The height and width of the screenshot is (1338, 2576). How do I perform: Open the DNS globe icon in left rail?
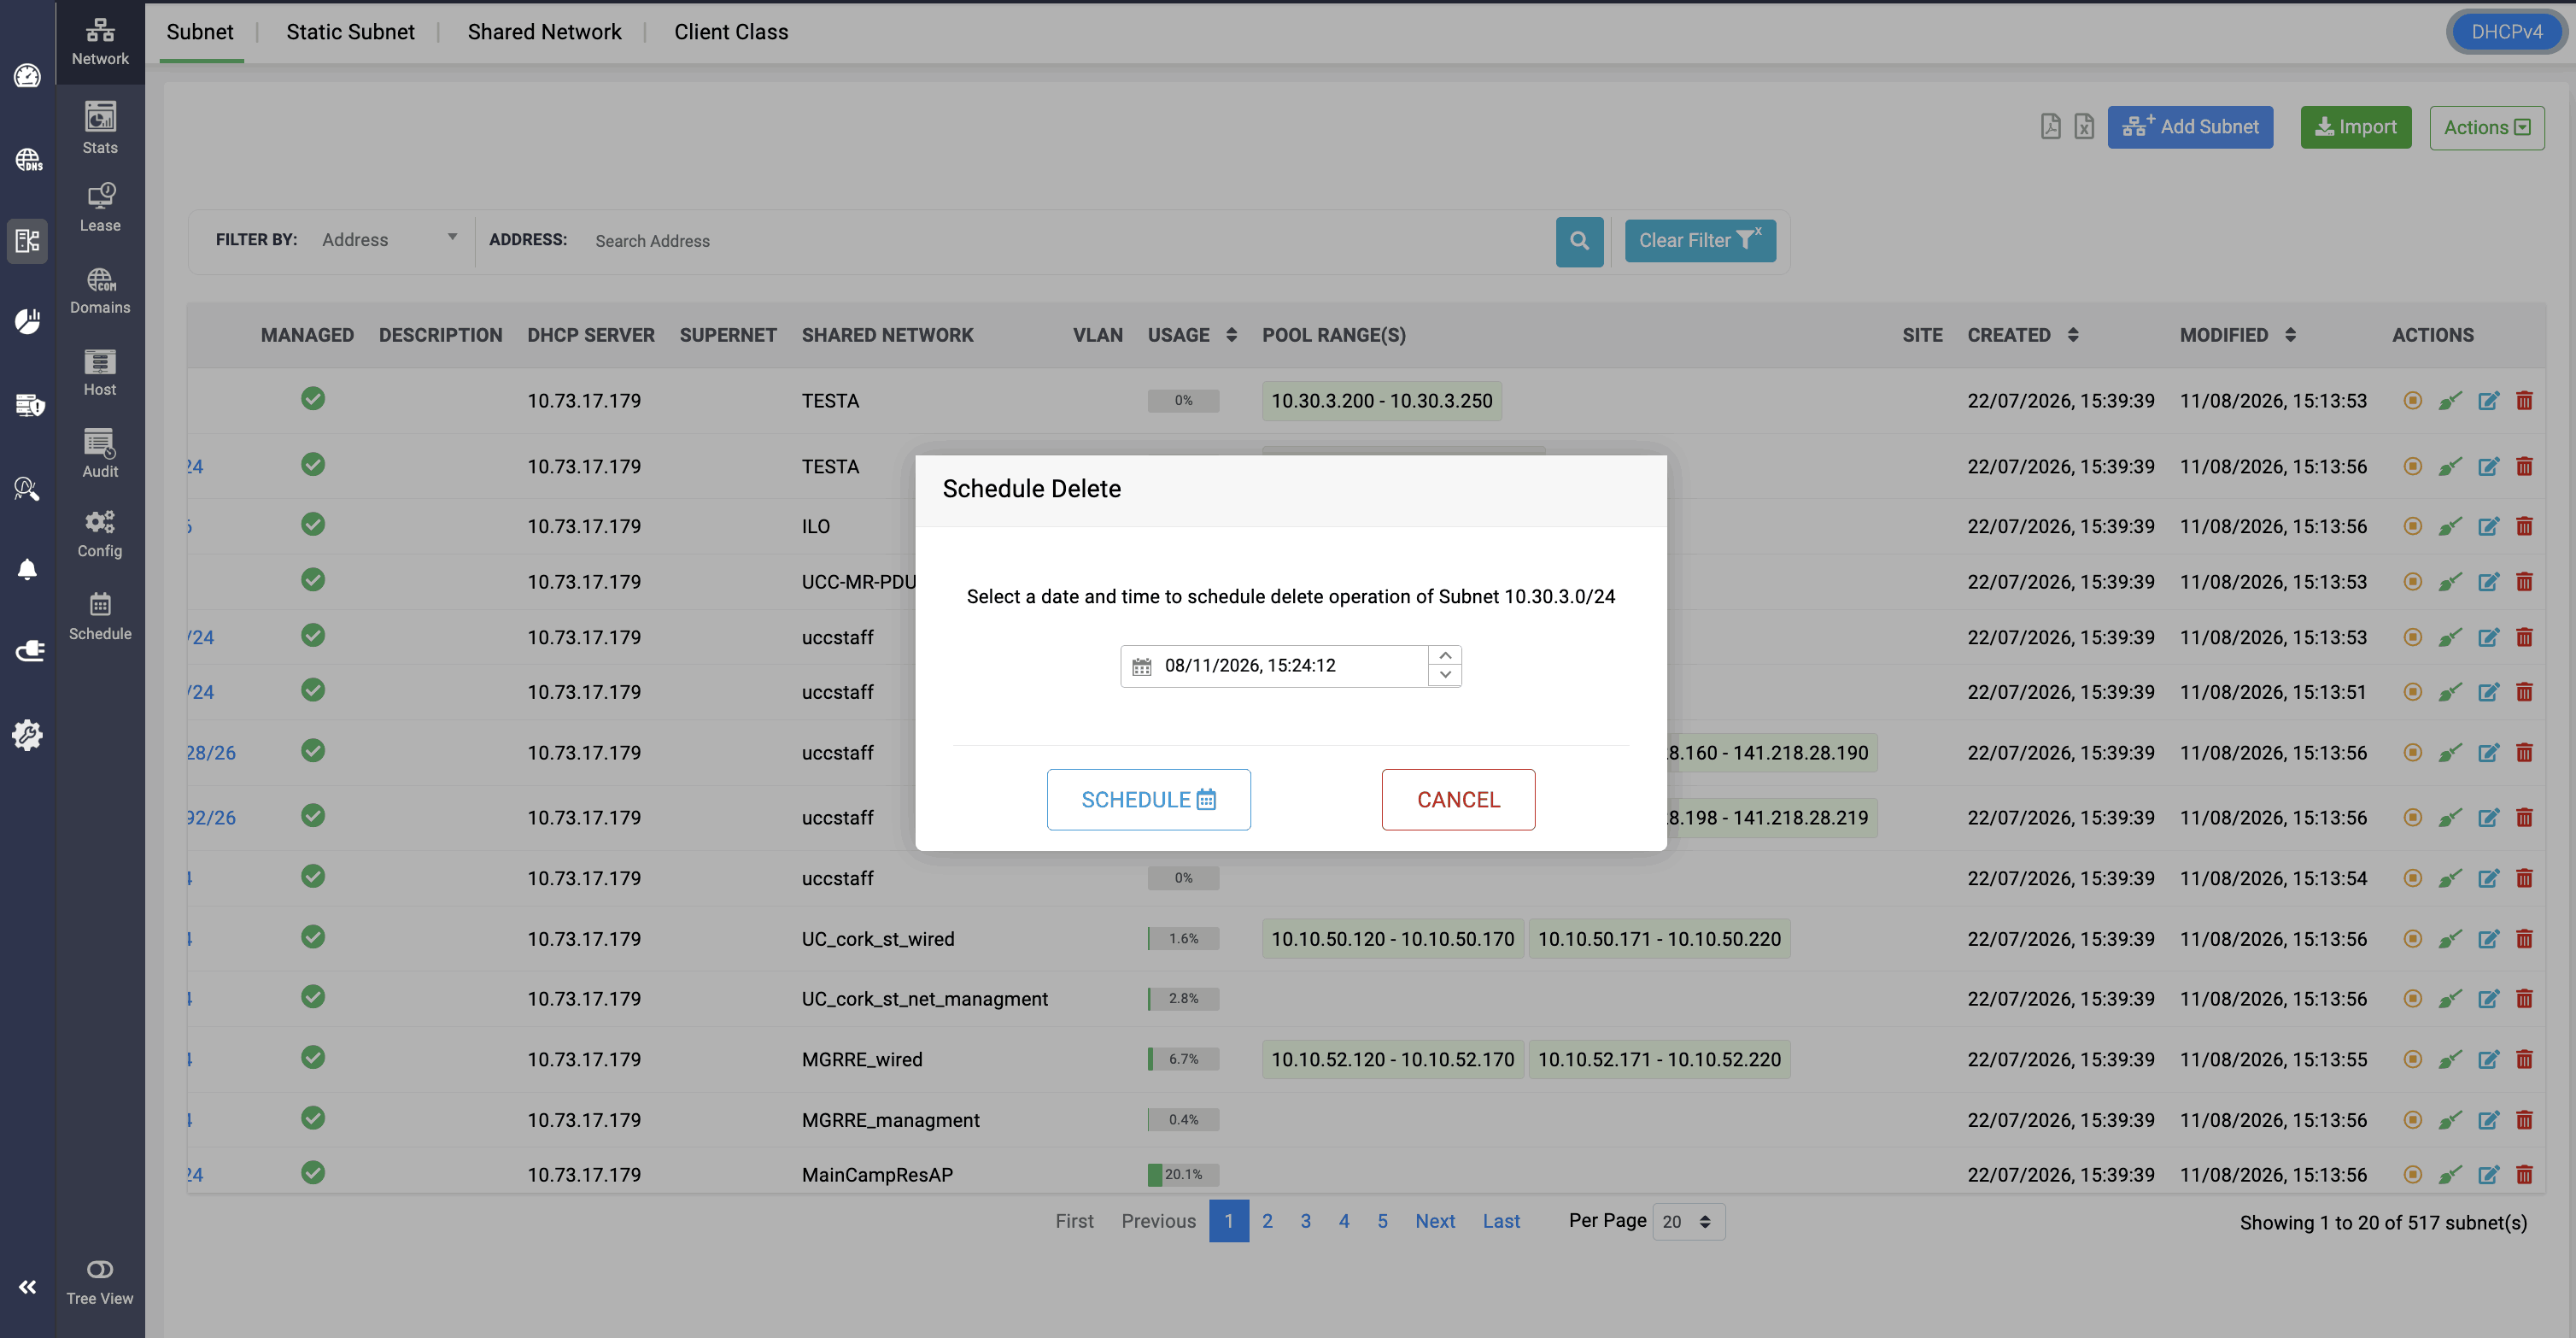(x=27, y=159)
